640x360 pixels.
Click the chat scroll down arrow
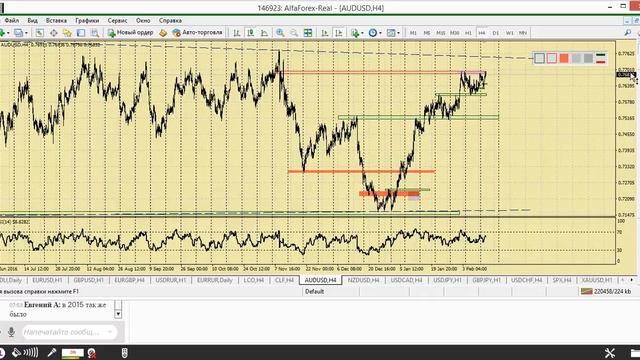118,314
